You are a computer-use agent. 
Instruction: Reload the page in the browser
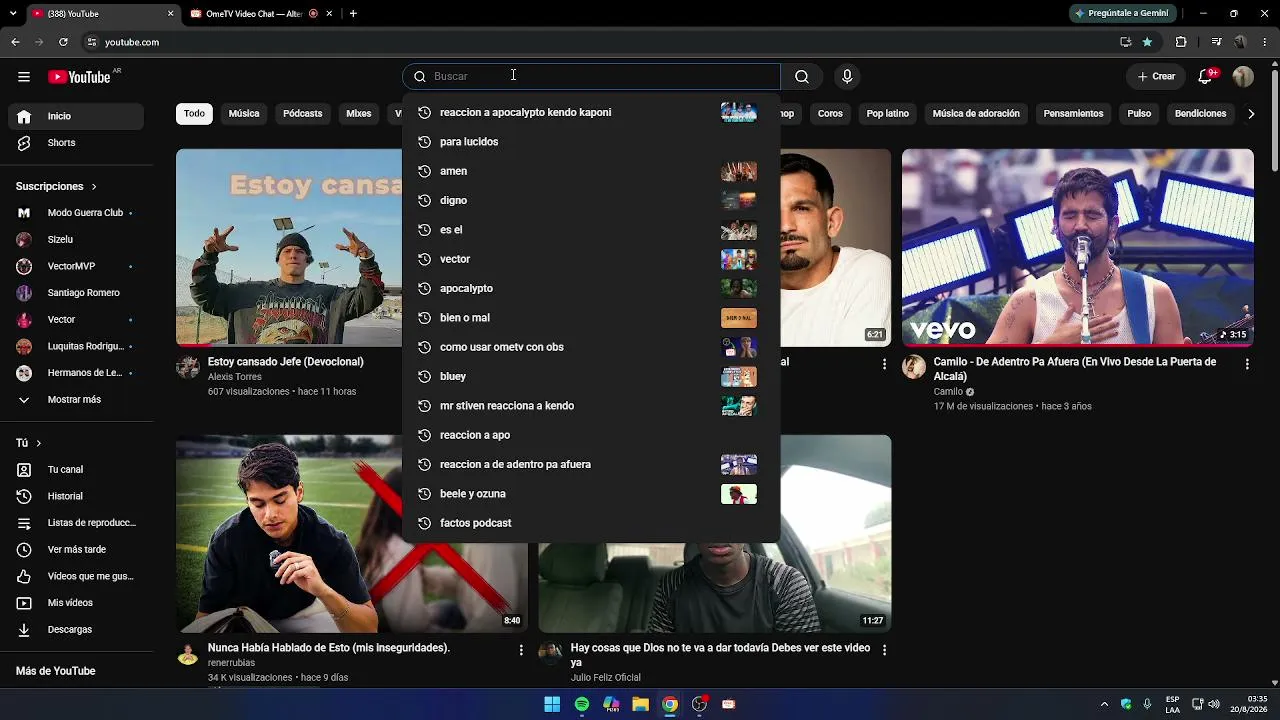[x=63, y=42]
